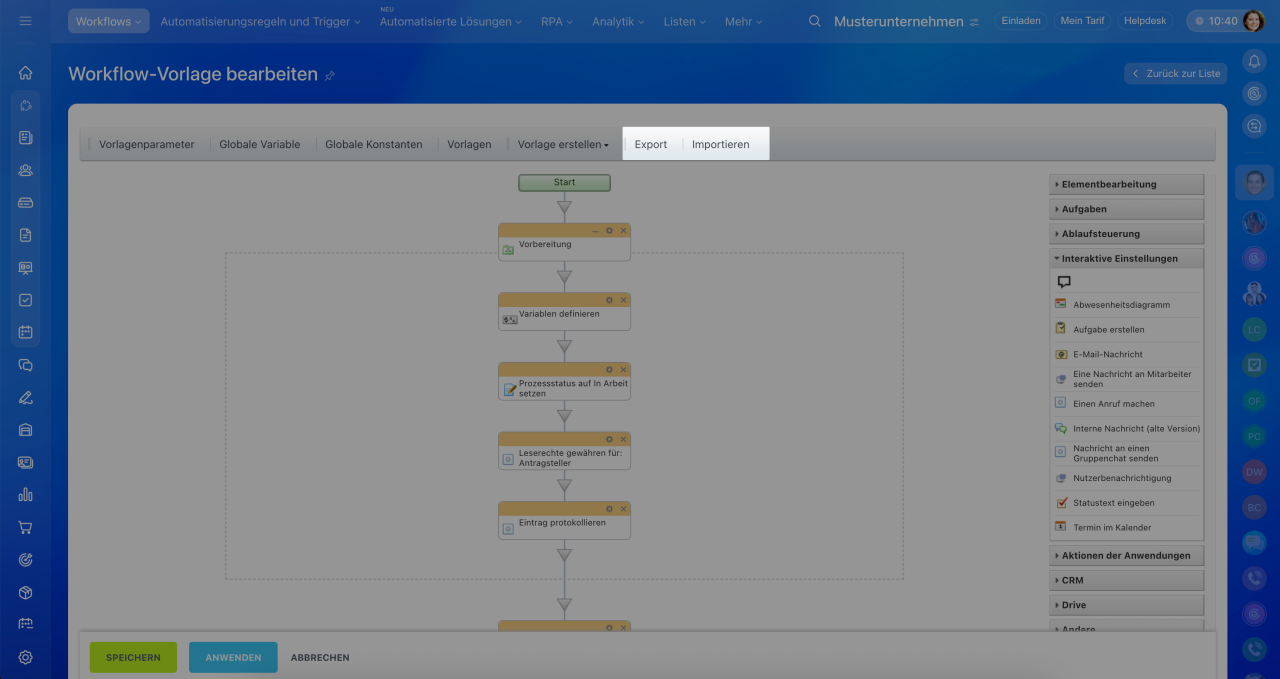This screenshot has height=679, width=1280.
Task: Open settings gear of Eintrag protokollieren block
Action: tap(609, 508)
